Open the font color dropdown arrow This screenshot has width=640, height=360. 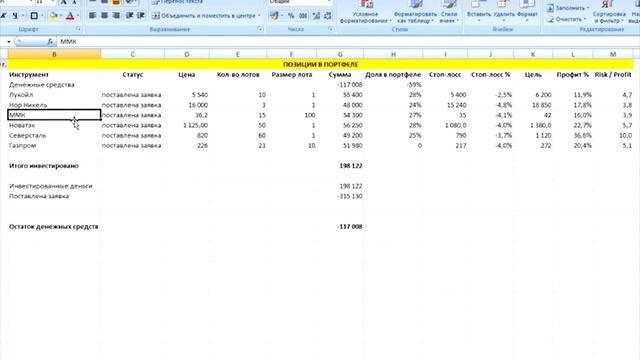[78, 16]
